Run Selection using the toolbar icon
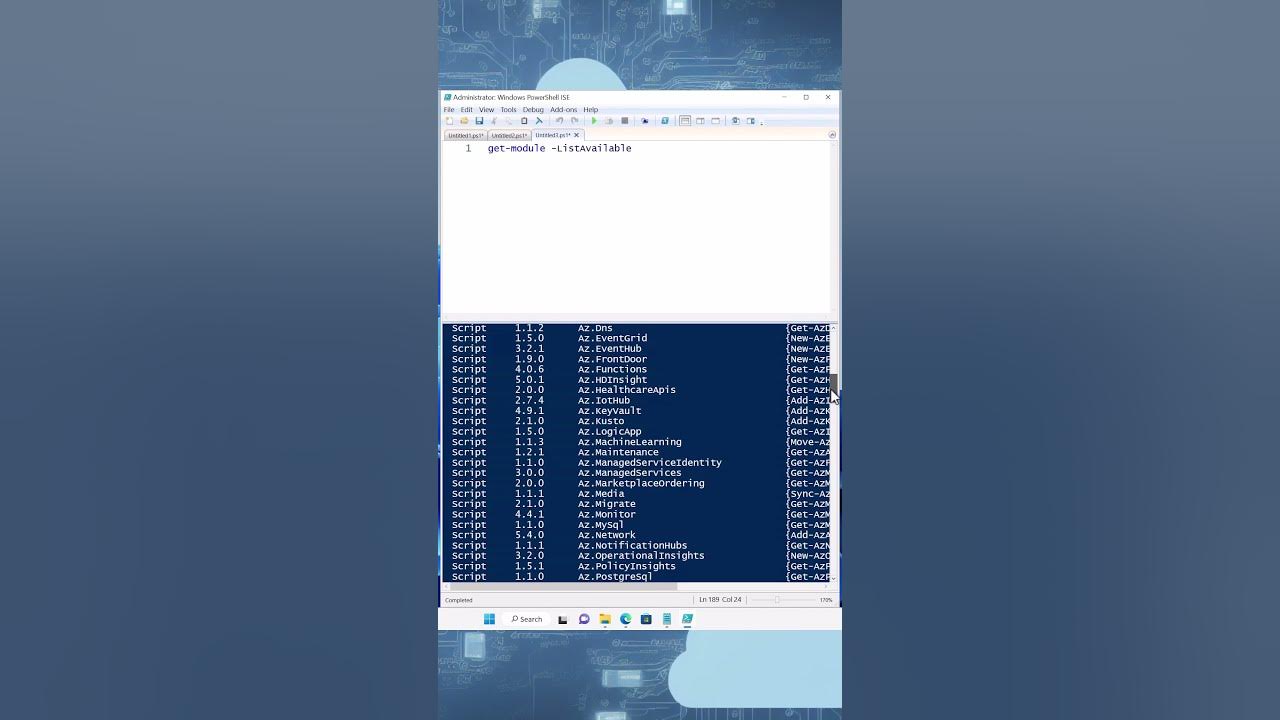The width and height of the screenshot is (1280, 720). coord(609,121)
